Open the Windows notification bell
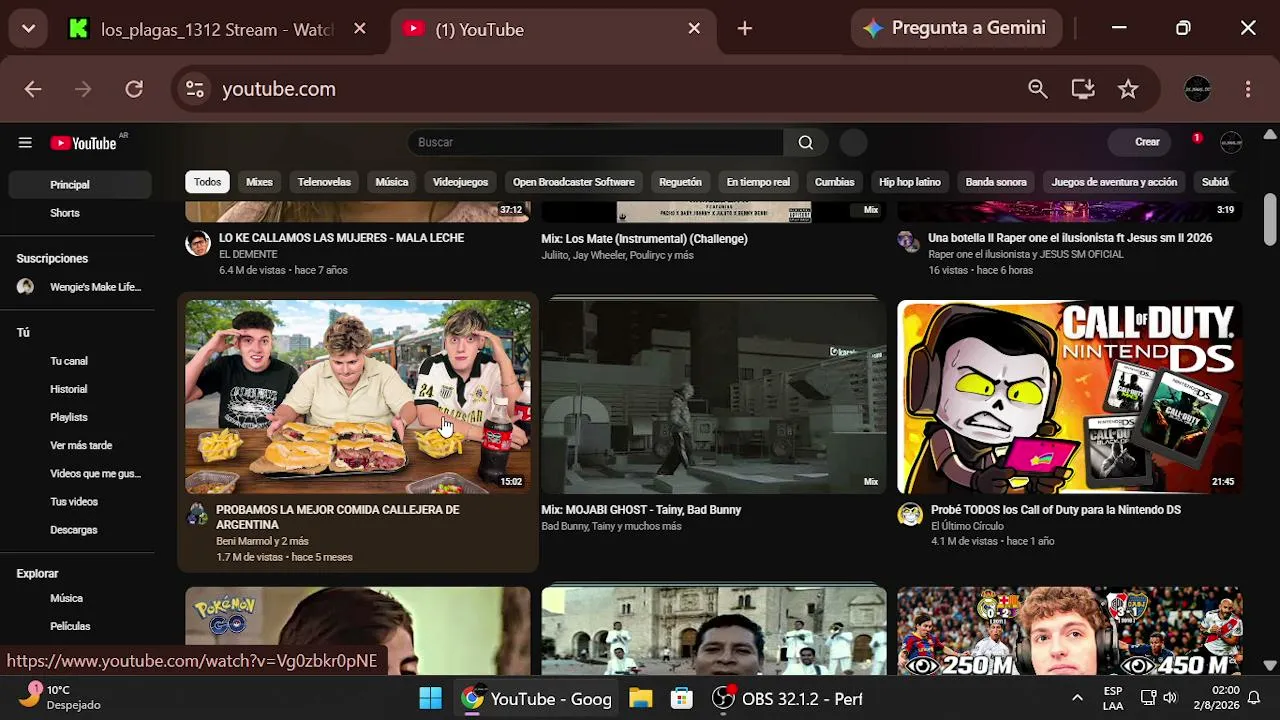The width and height of the screenshot is (1280, 720). click(1253, 698)
